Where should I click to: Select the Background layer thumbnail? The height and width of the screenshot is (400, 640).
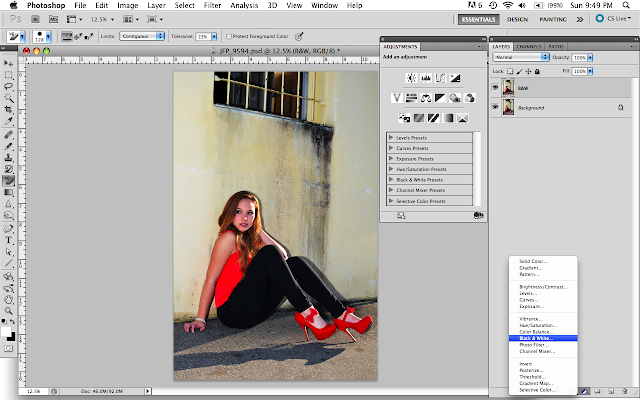[510, 106]
